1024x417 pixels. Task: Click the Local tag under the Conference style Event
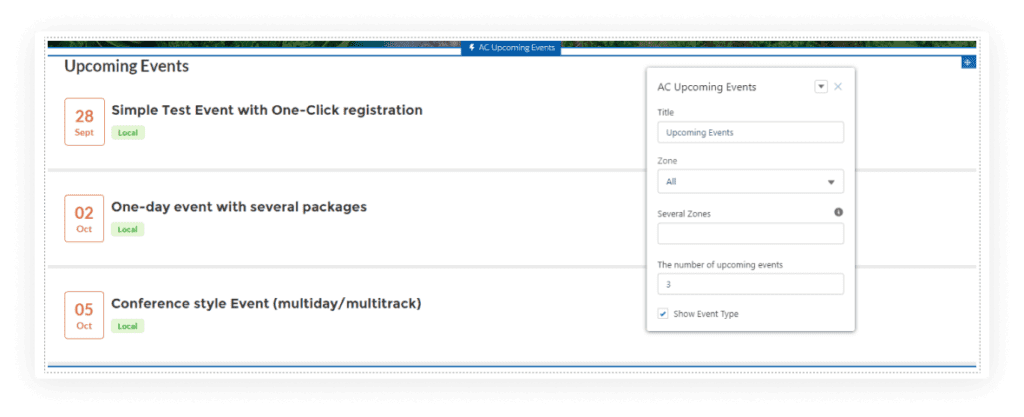point(127,326)
